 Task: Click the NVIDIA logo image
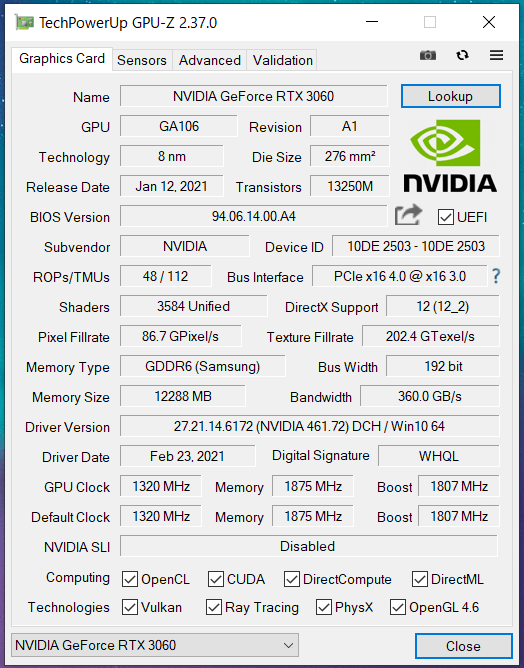450,156
